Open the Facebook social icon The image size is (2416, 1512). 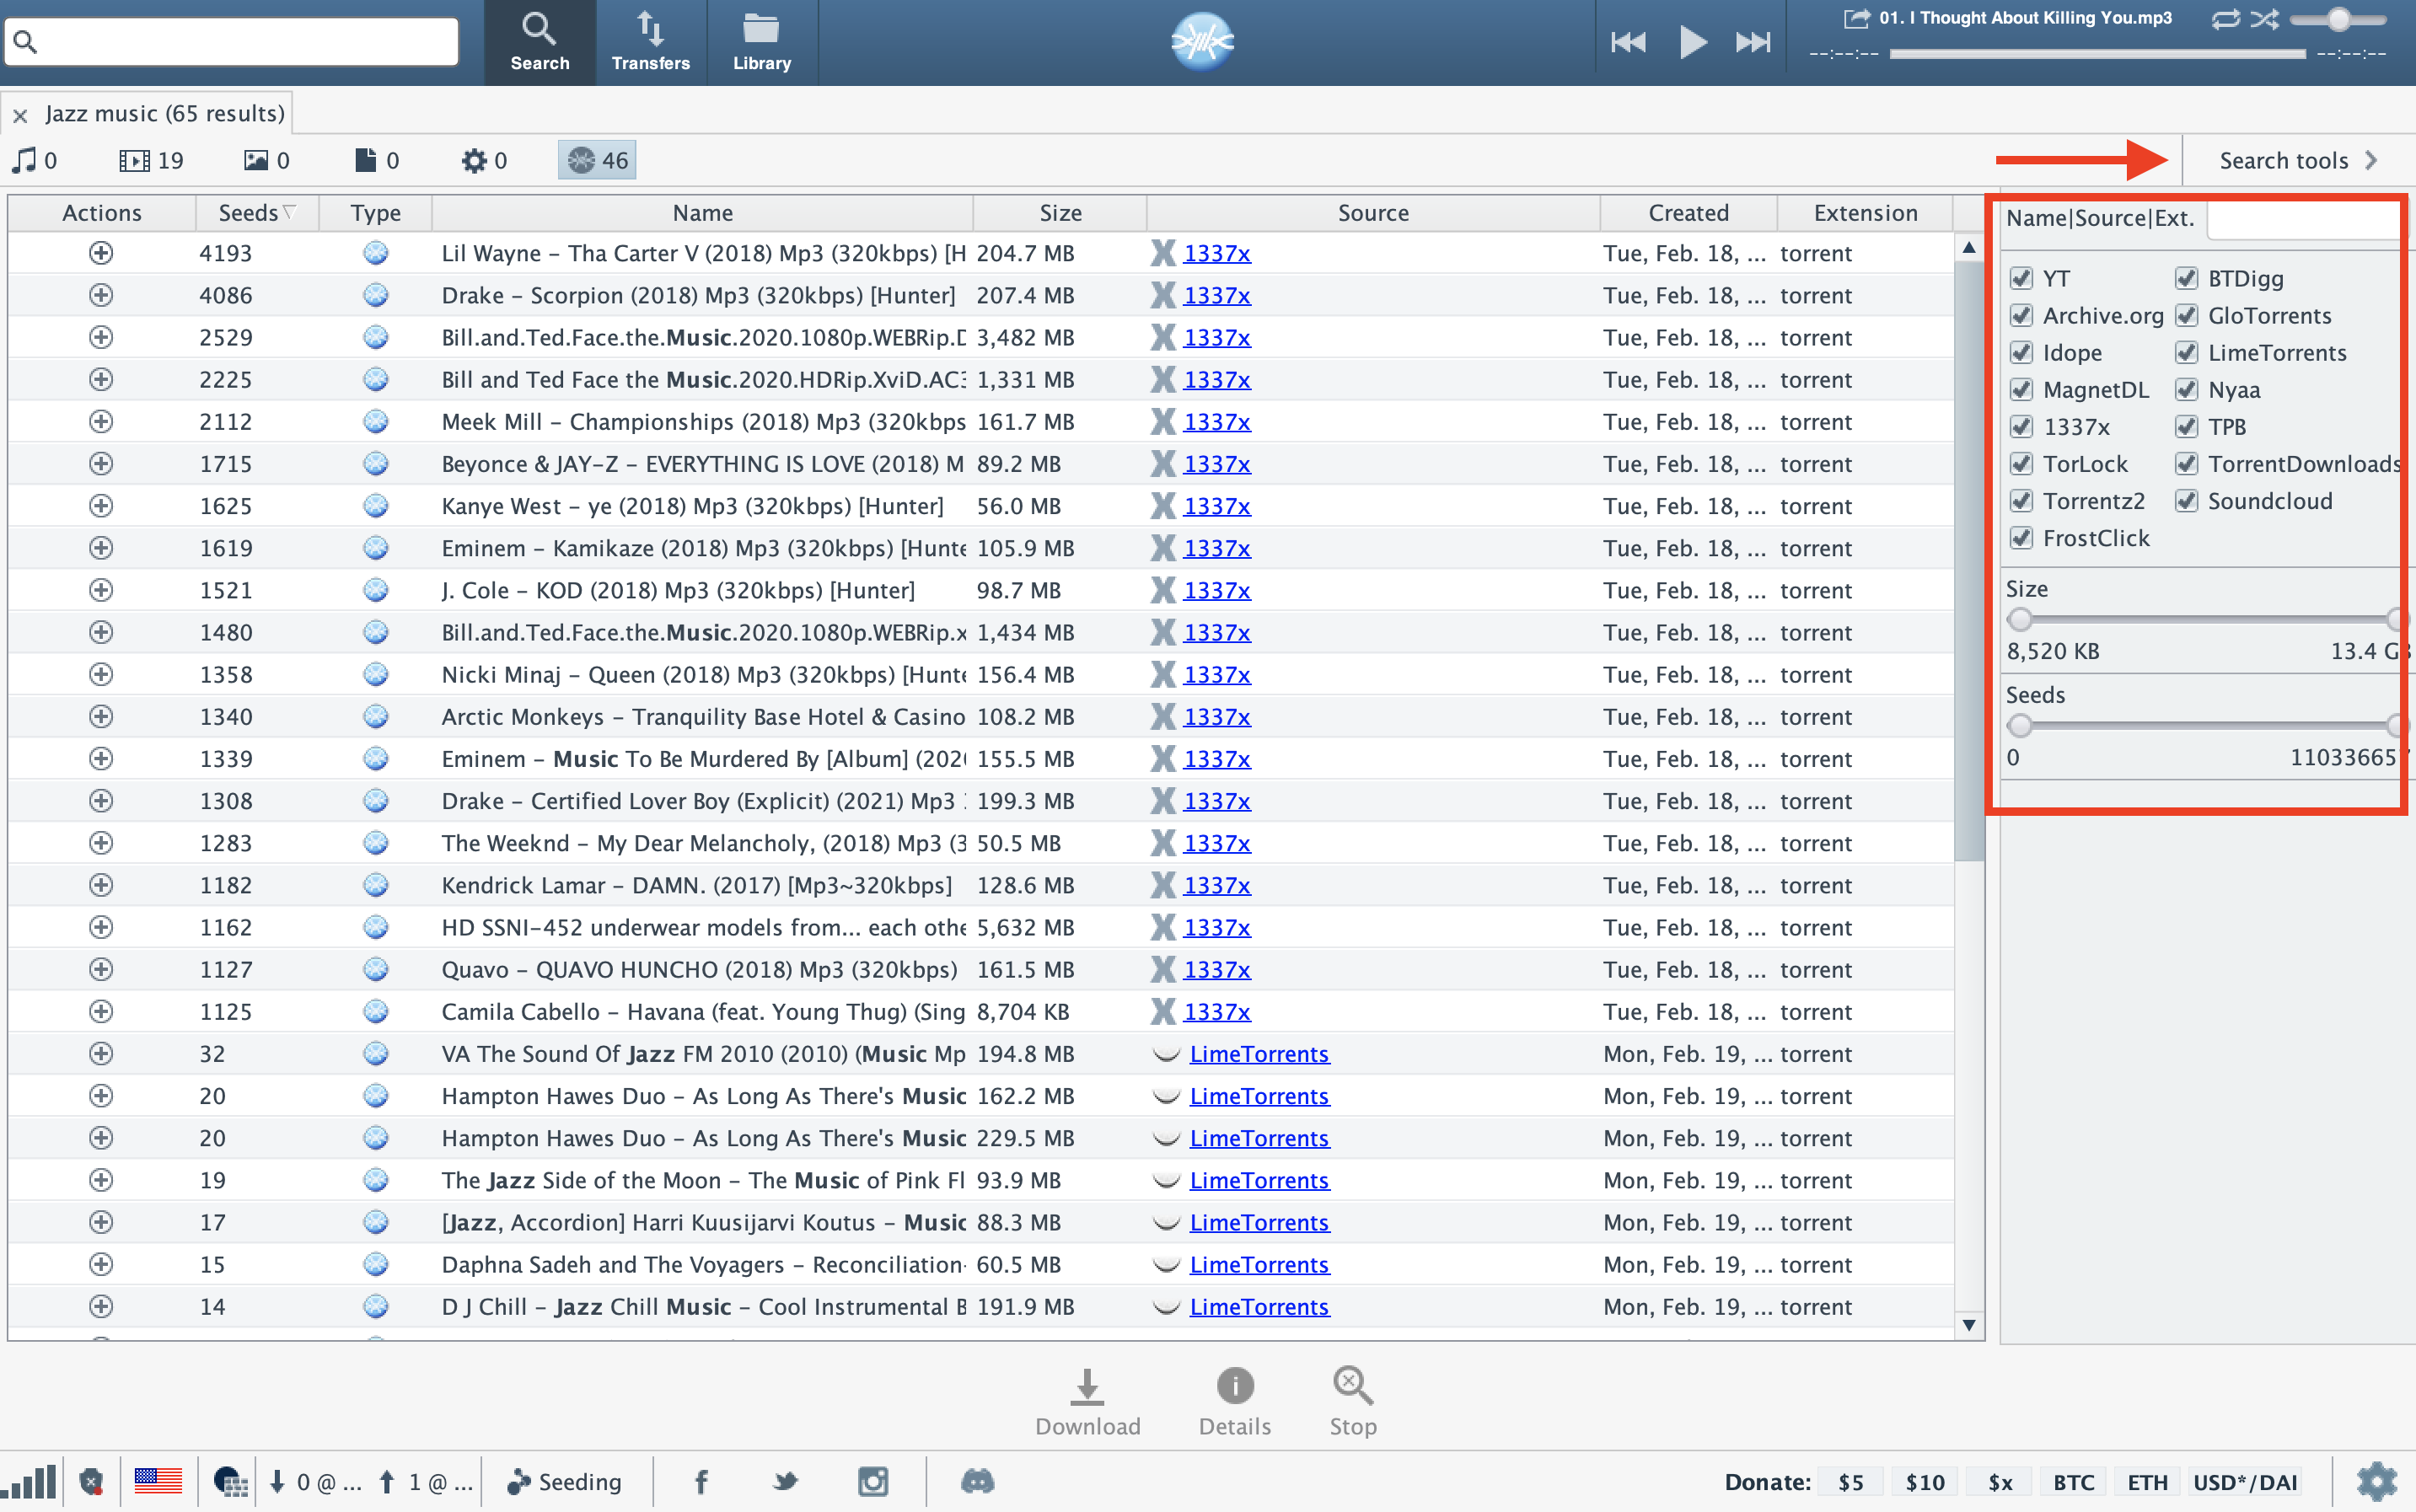(701, 1481)
